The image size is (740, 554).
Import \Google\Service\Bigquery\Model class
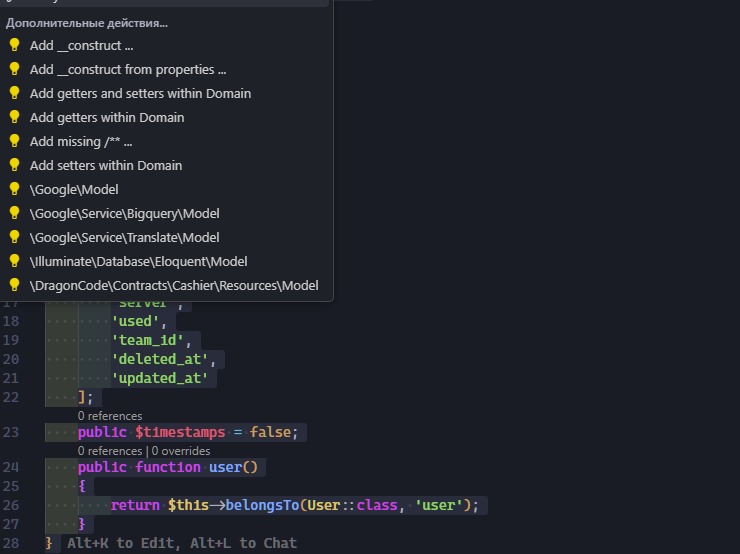pos(124,213)
